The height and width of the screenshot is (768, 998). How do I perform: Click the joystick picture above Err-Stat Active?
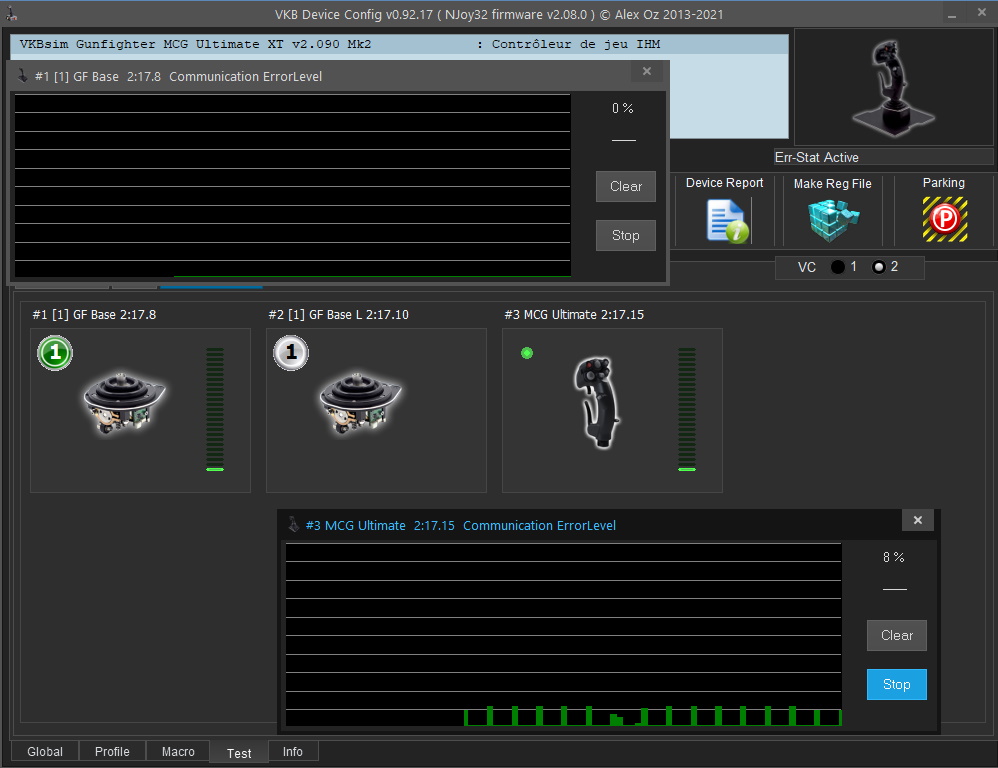click(x=893, y=87)
